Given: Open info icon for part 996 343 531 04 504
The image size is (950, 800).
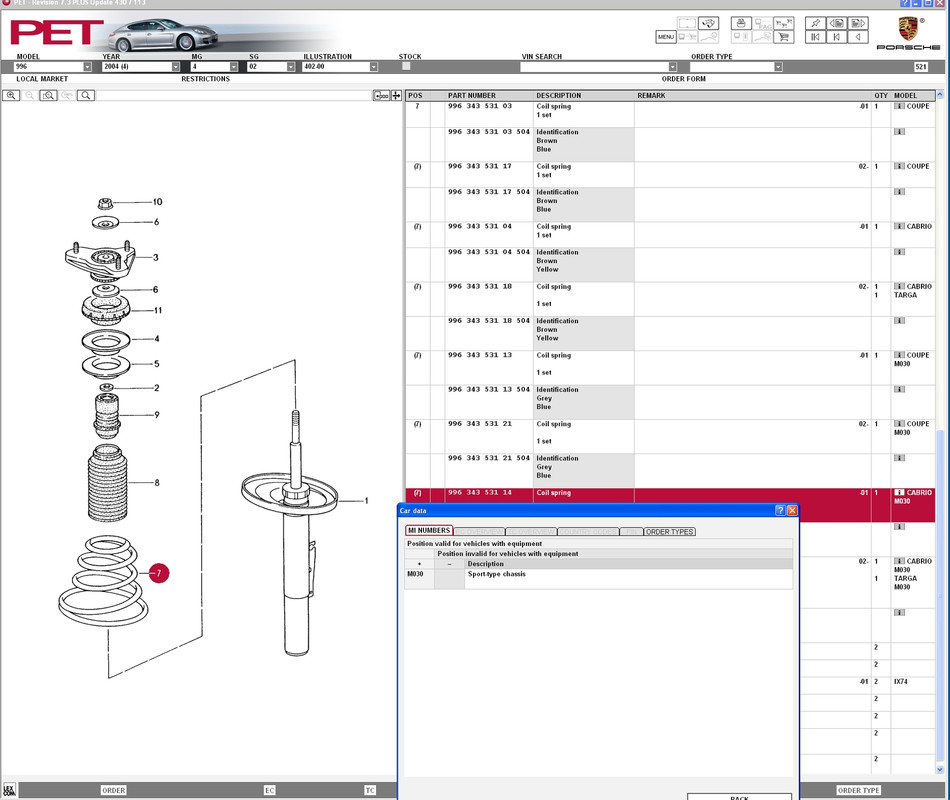Looking at the screenshot, I should [x=899, y=252].
